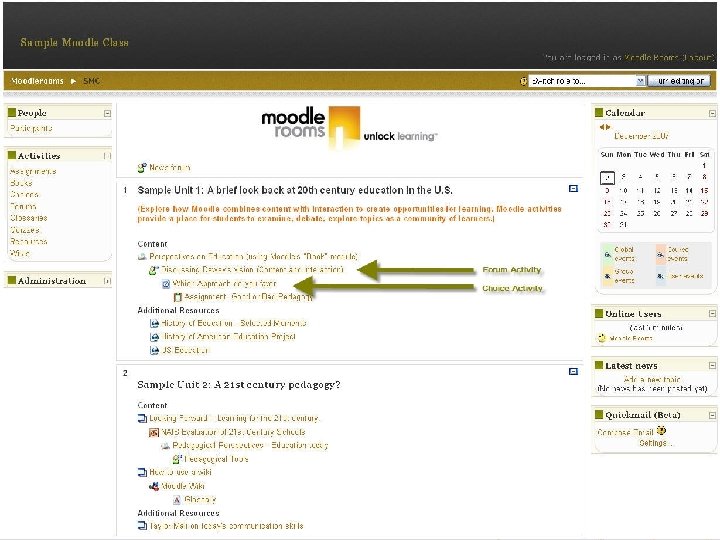Open the Switch role to dropdown
This screenshot has width=720, height=540.
click(587, 81)
